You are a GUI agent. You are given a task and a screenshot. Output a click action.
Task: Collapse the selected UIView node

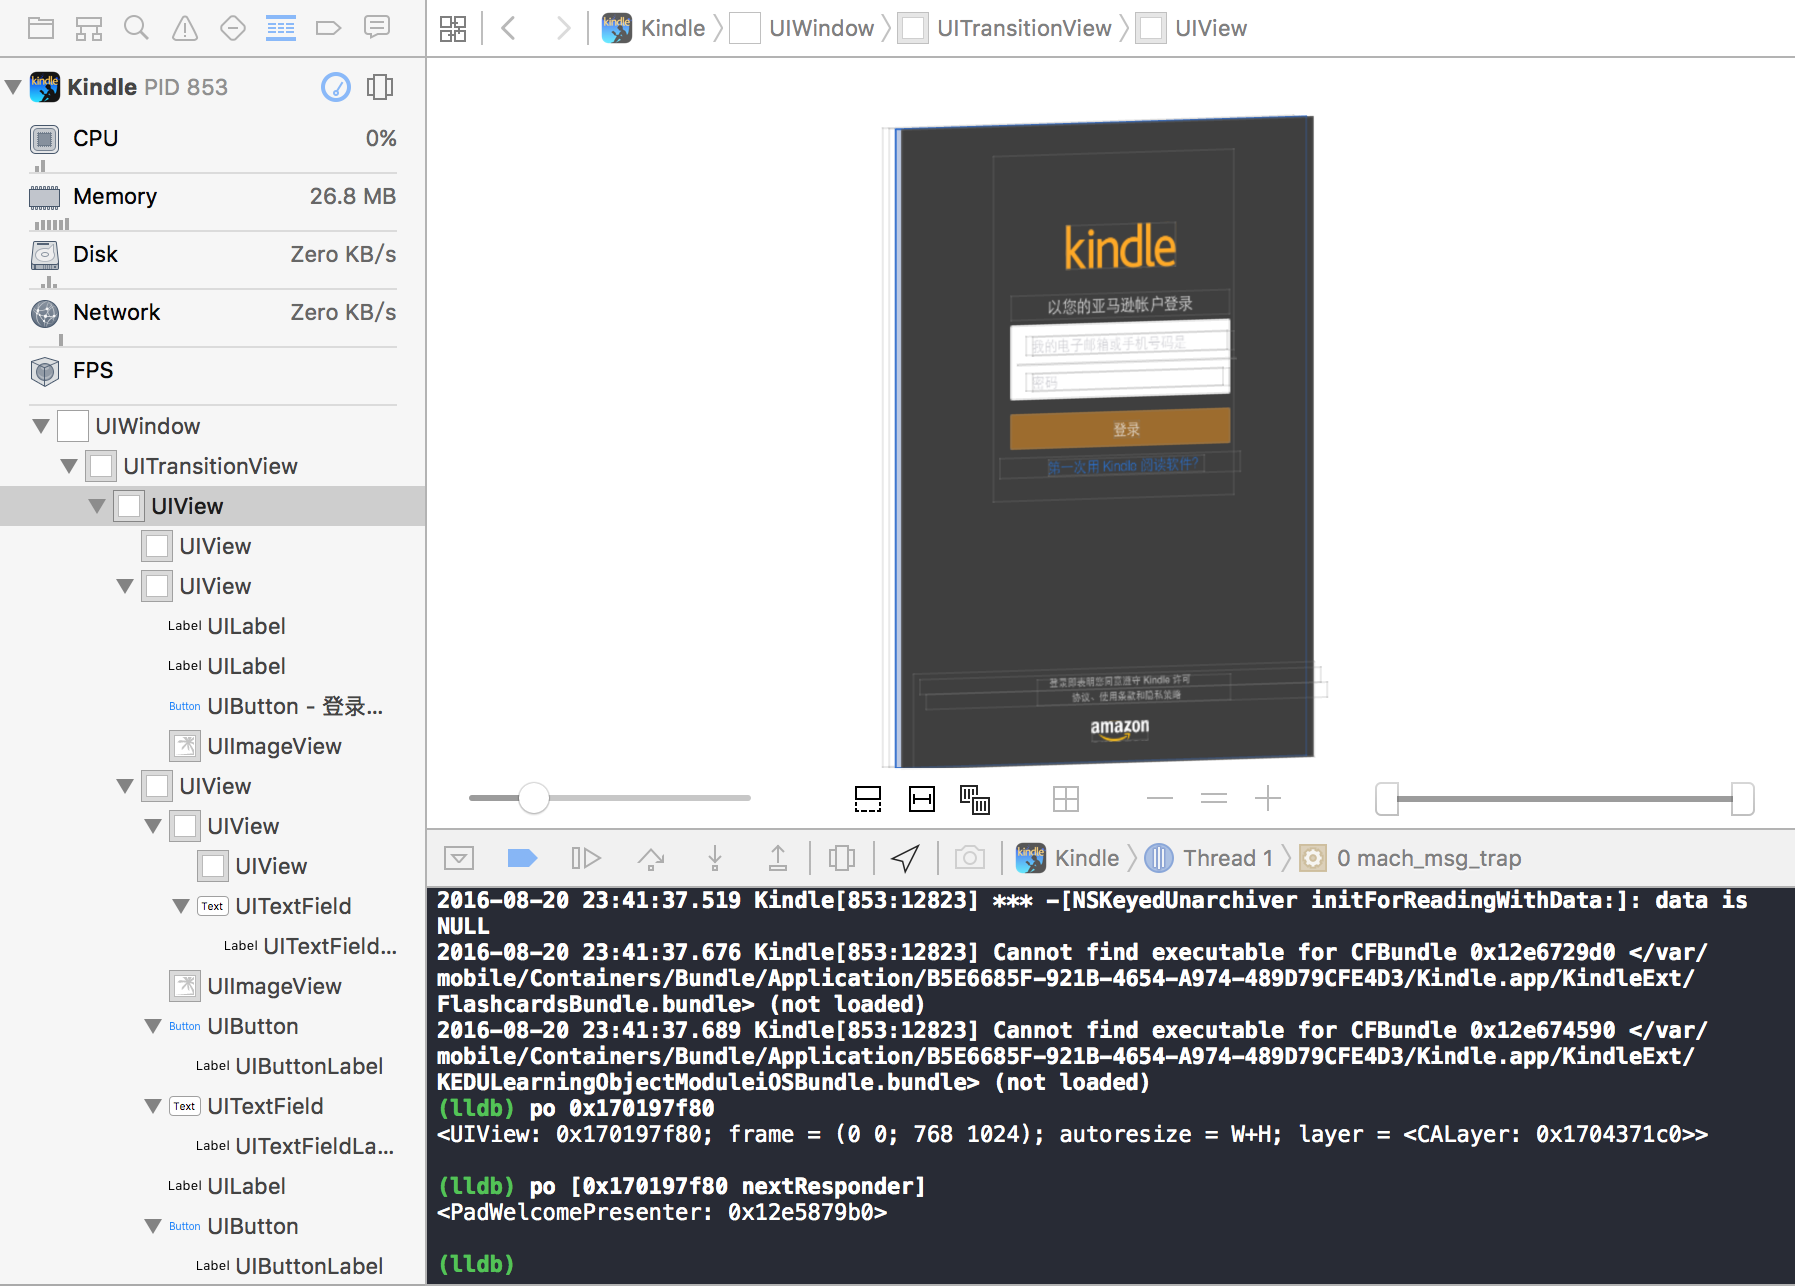click(x=97, y=506)
